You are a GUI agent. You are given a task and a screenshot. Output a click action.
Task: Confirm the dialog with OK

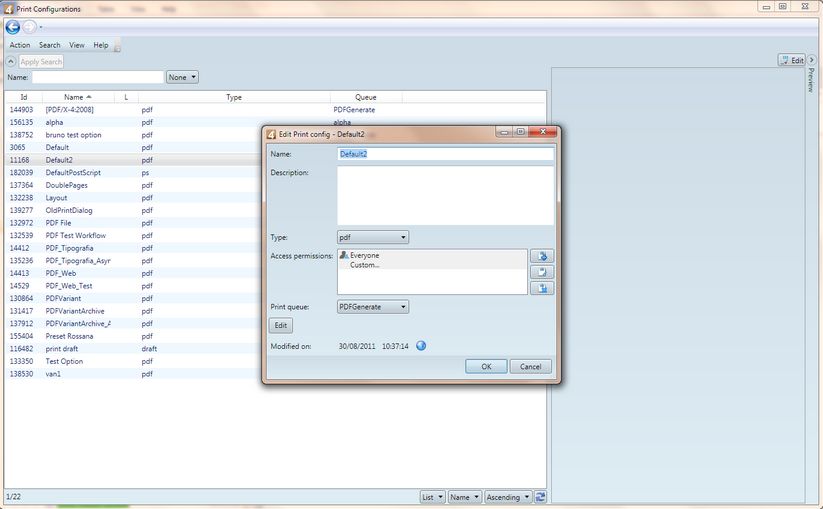coord(486,366)
